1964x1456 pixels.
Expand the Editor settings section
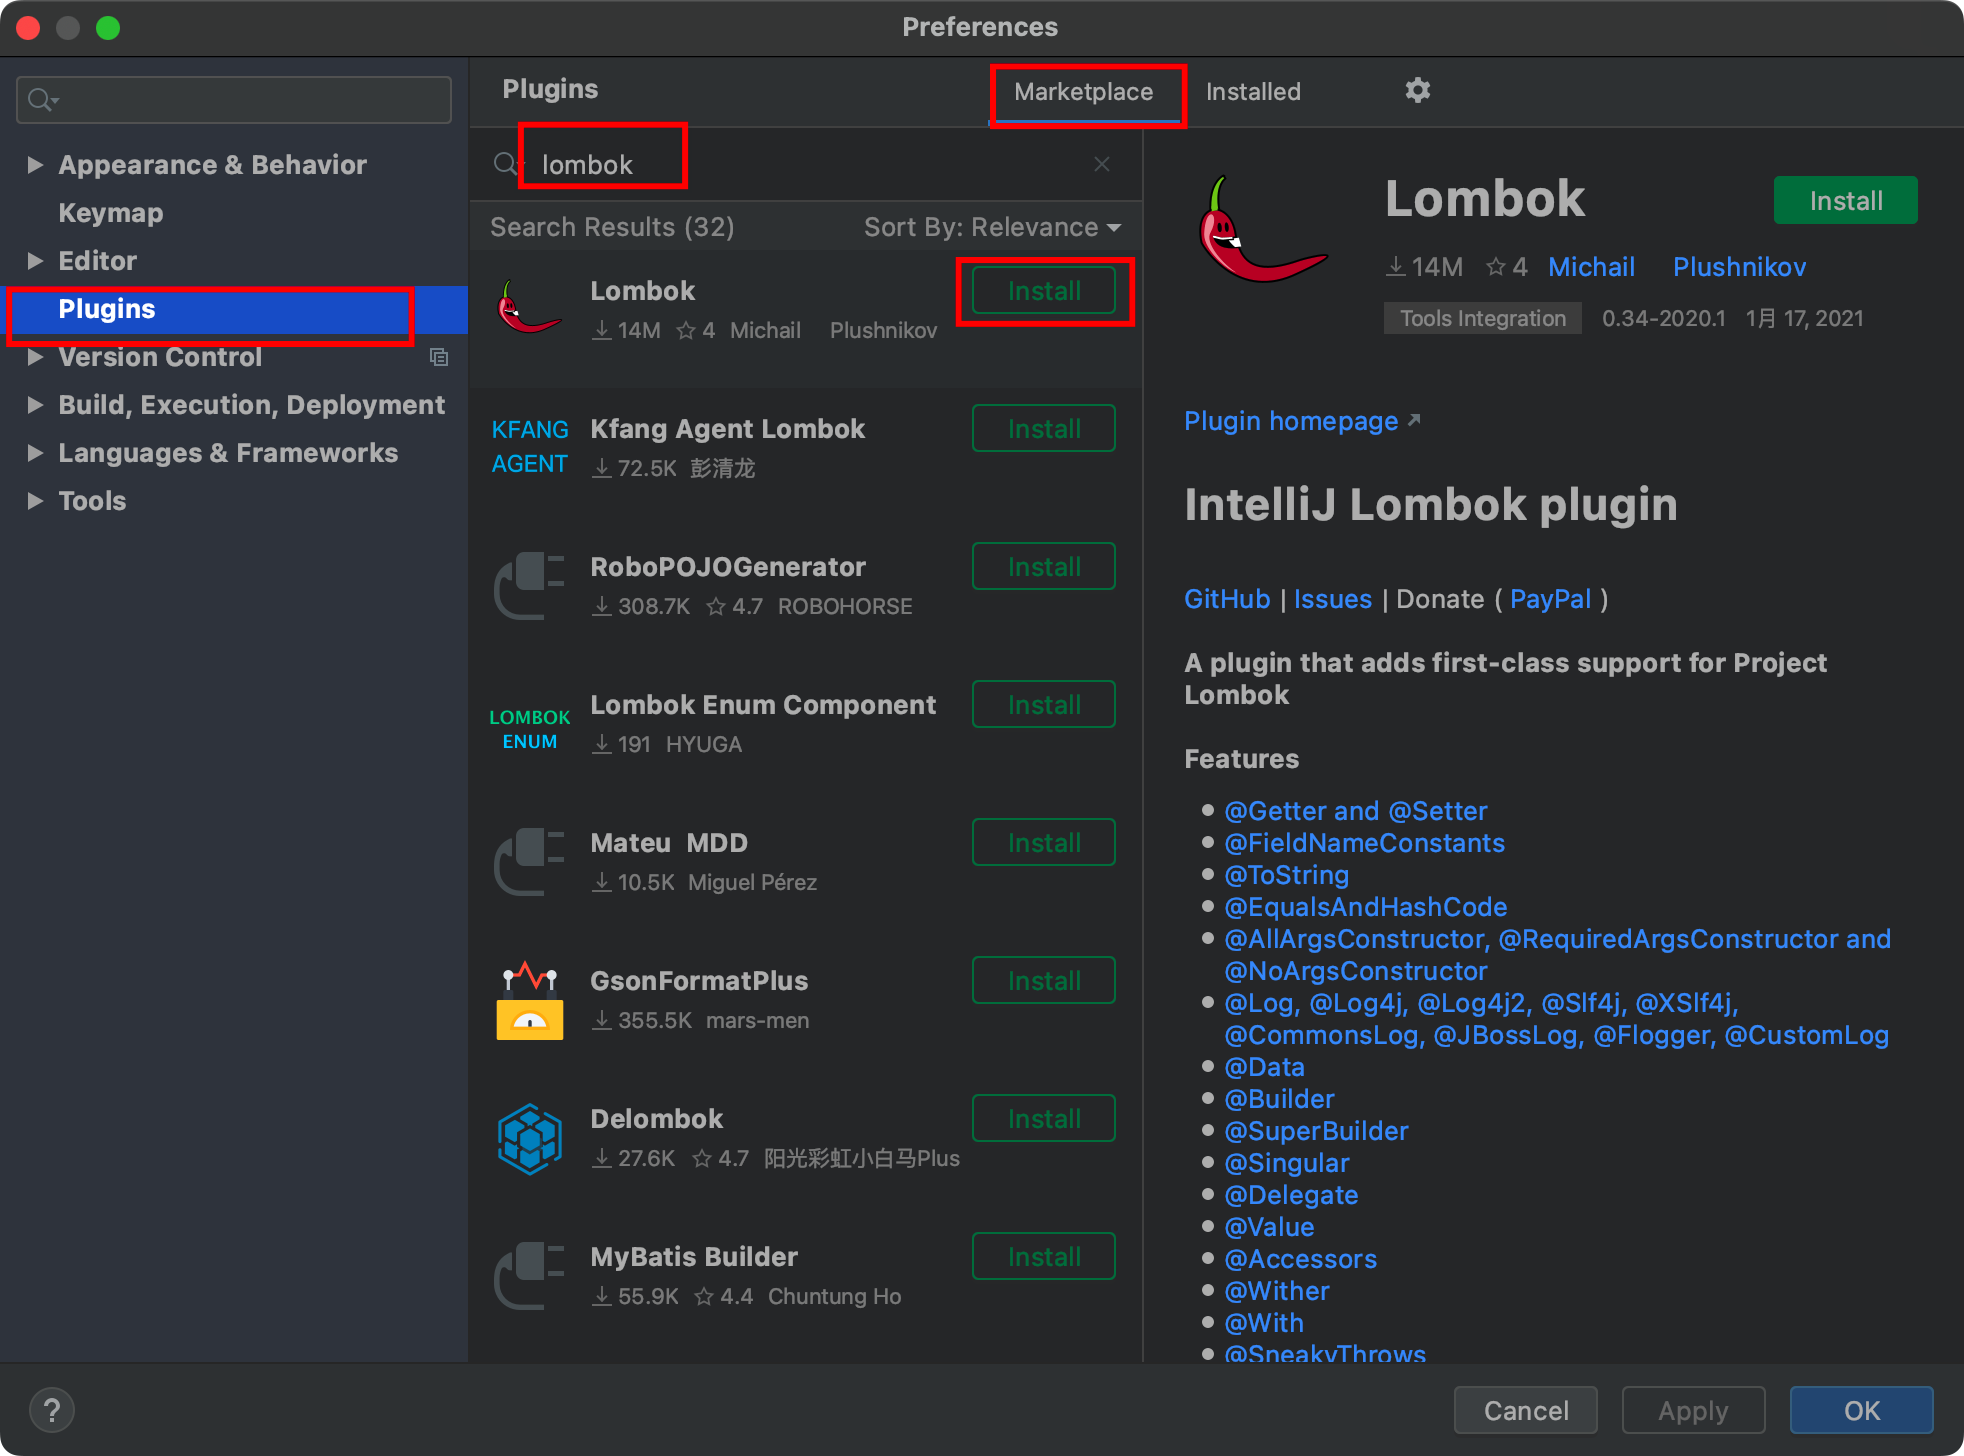[x=35, y=261]
